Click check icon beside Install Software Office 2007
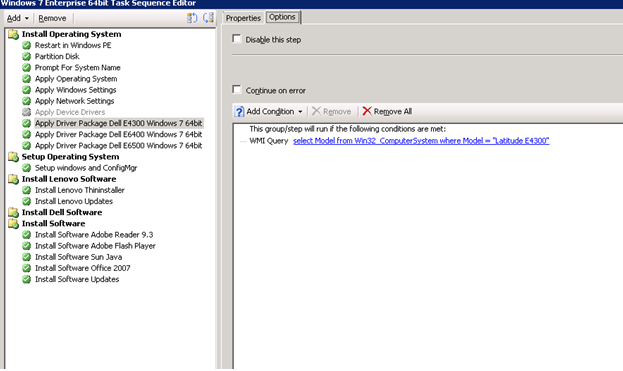The height and width of the screenshot is (371, 623). point(27,268)
